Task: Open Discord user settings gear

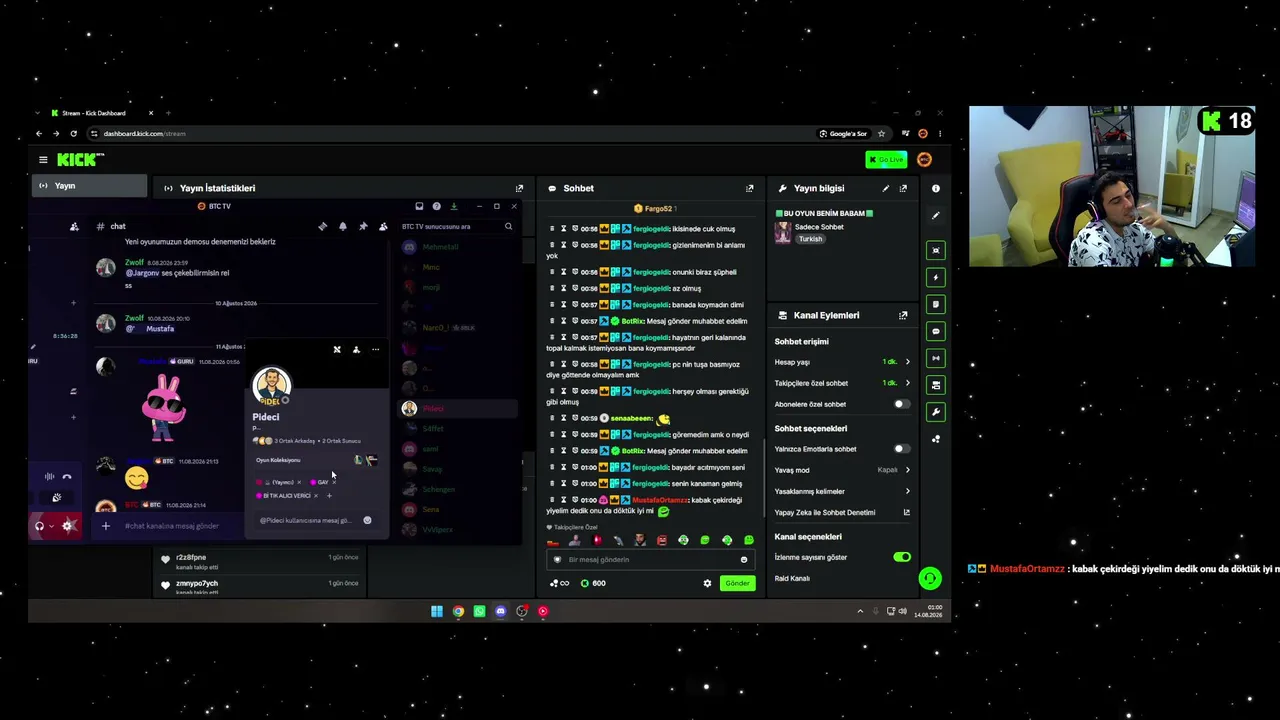Action: (67, 526)
